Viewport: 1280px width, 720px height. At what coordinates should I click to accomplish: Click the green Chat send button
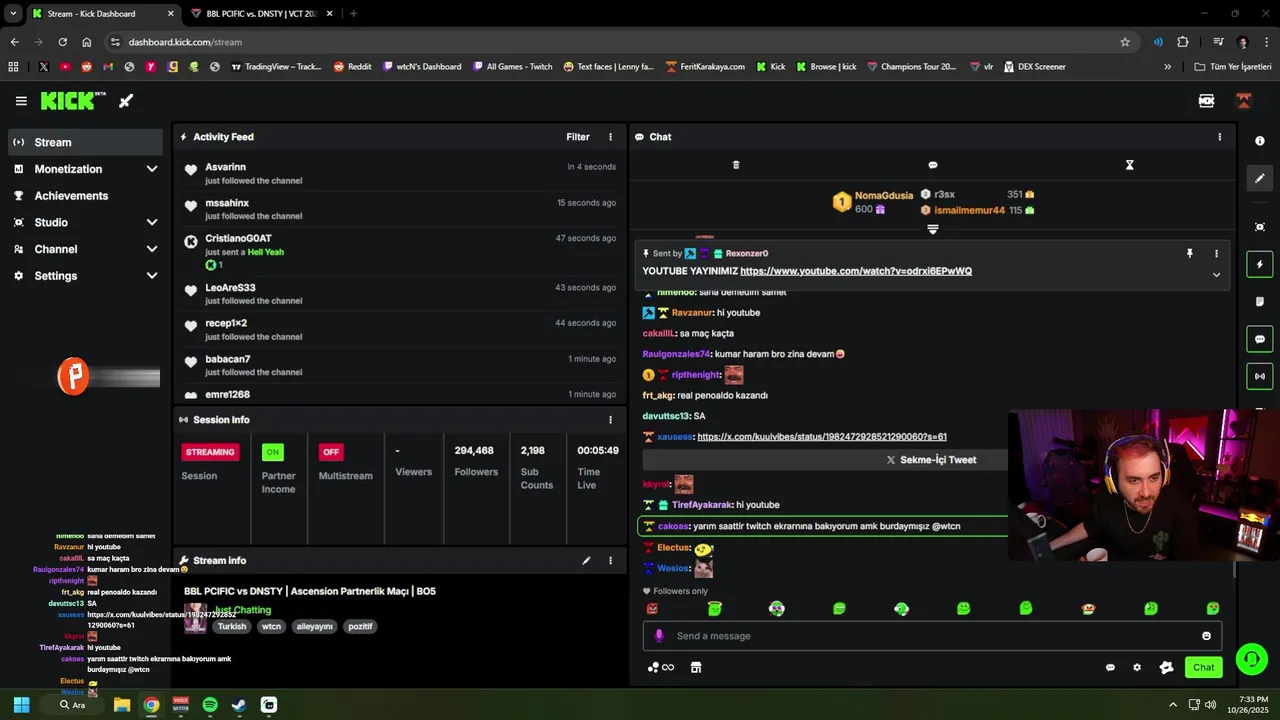tap(1203, 667)
